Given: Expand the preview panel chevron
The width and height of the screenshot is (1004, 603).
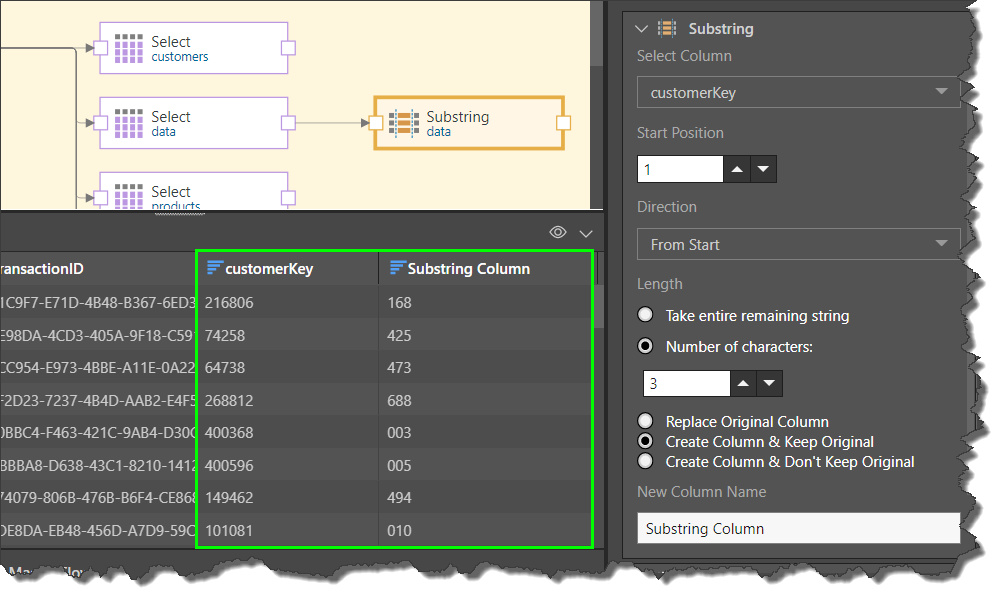Looking at the screenshot, I should pyautogui.click(x=586, y=233).
